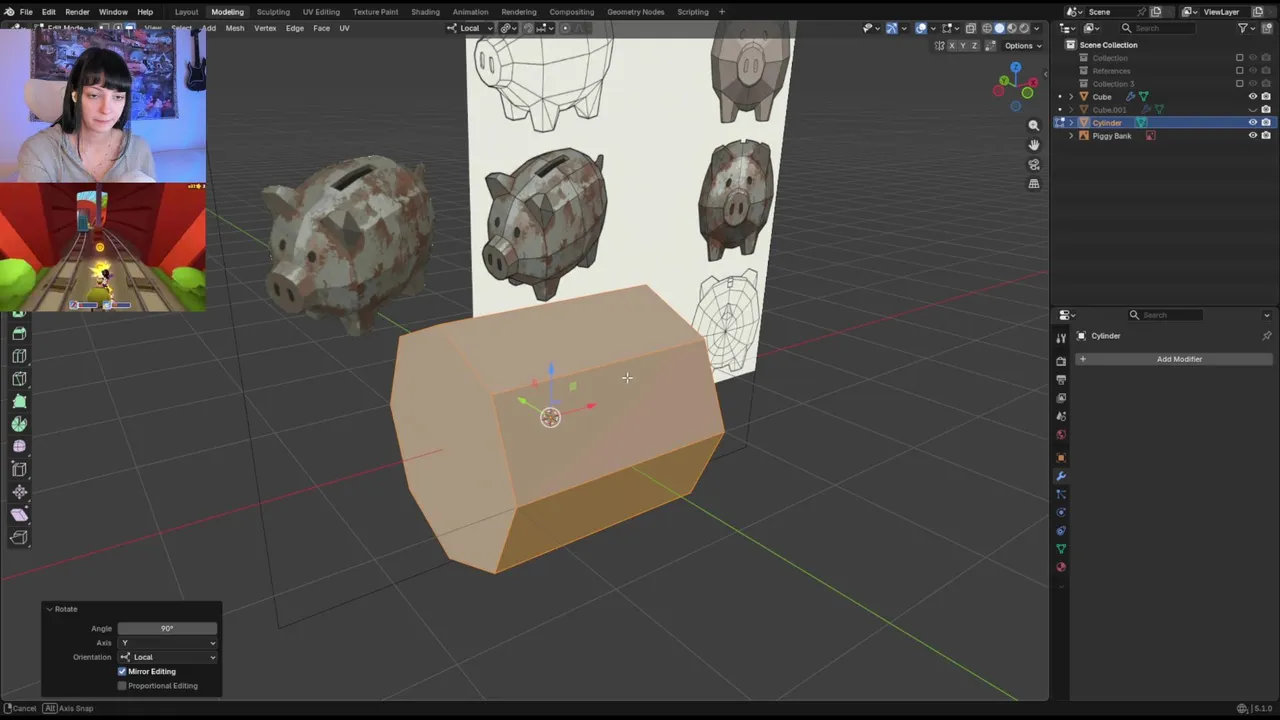Select the Poly Build tool
Screen dimensions: 1280x720
[x=19, y=401]
